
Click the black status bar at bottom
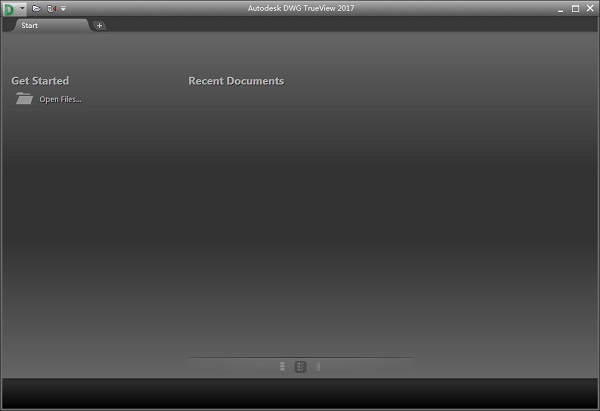[300, 393]
